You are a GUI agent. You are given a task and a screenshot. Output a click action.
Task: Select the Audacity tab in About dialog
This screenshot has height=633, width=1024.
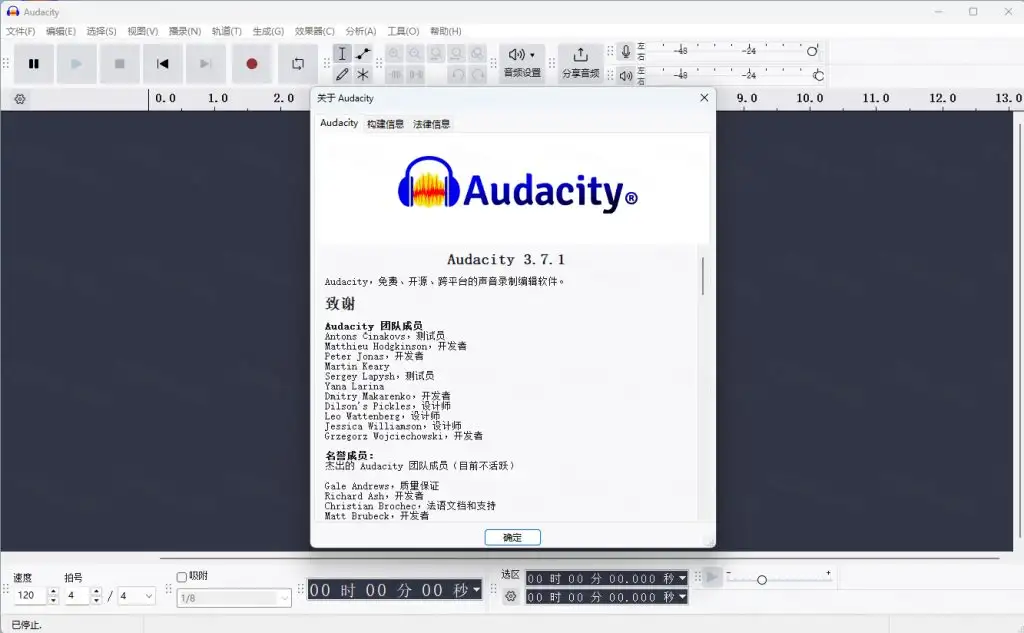pyautogui.click(x=339, y=123)
